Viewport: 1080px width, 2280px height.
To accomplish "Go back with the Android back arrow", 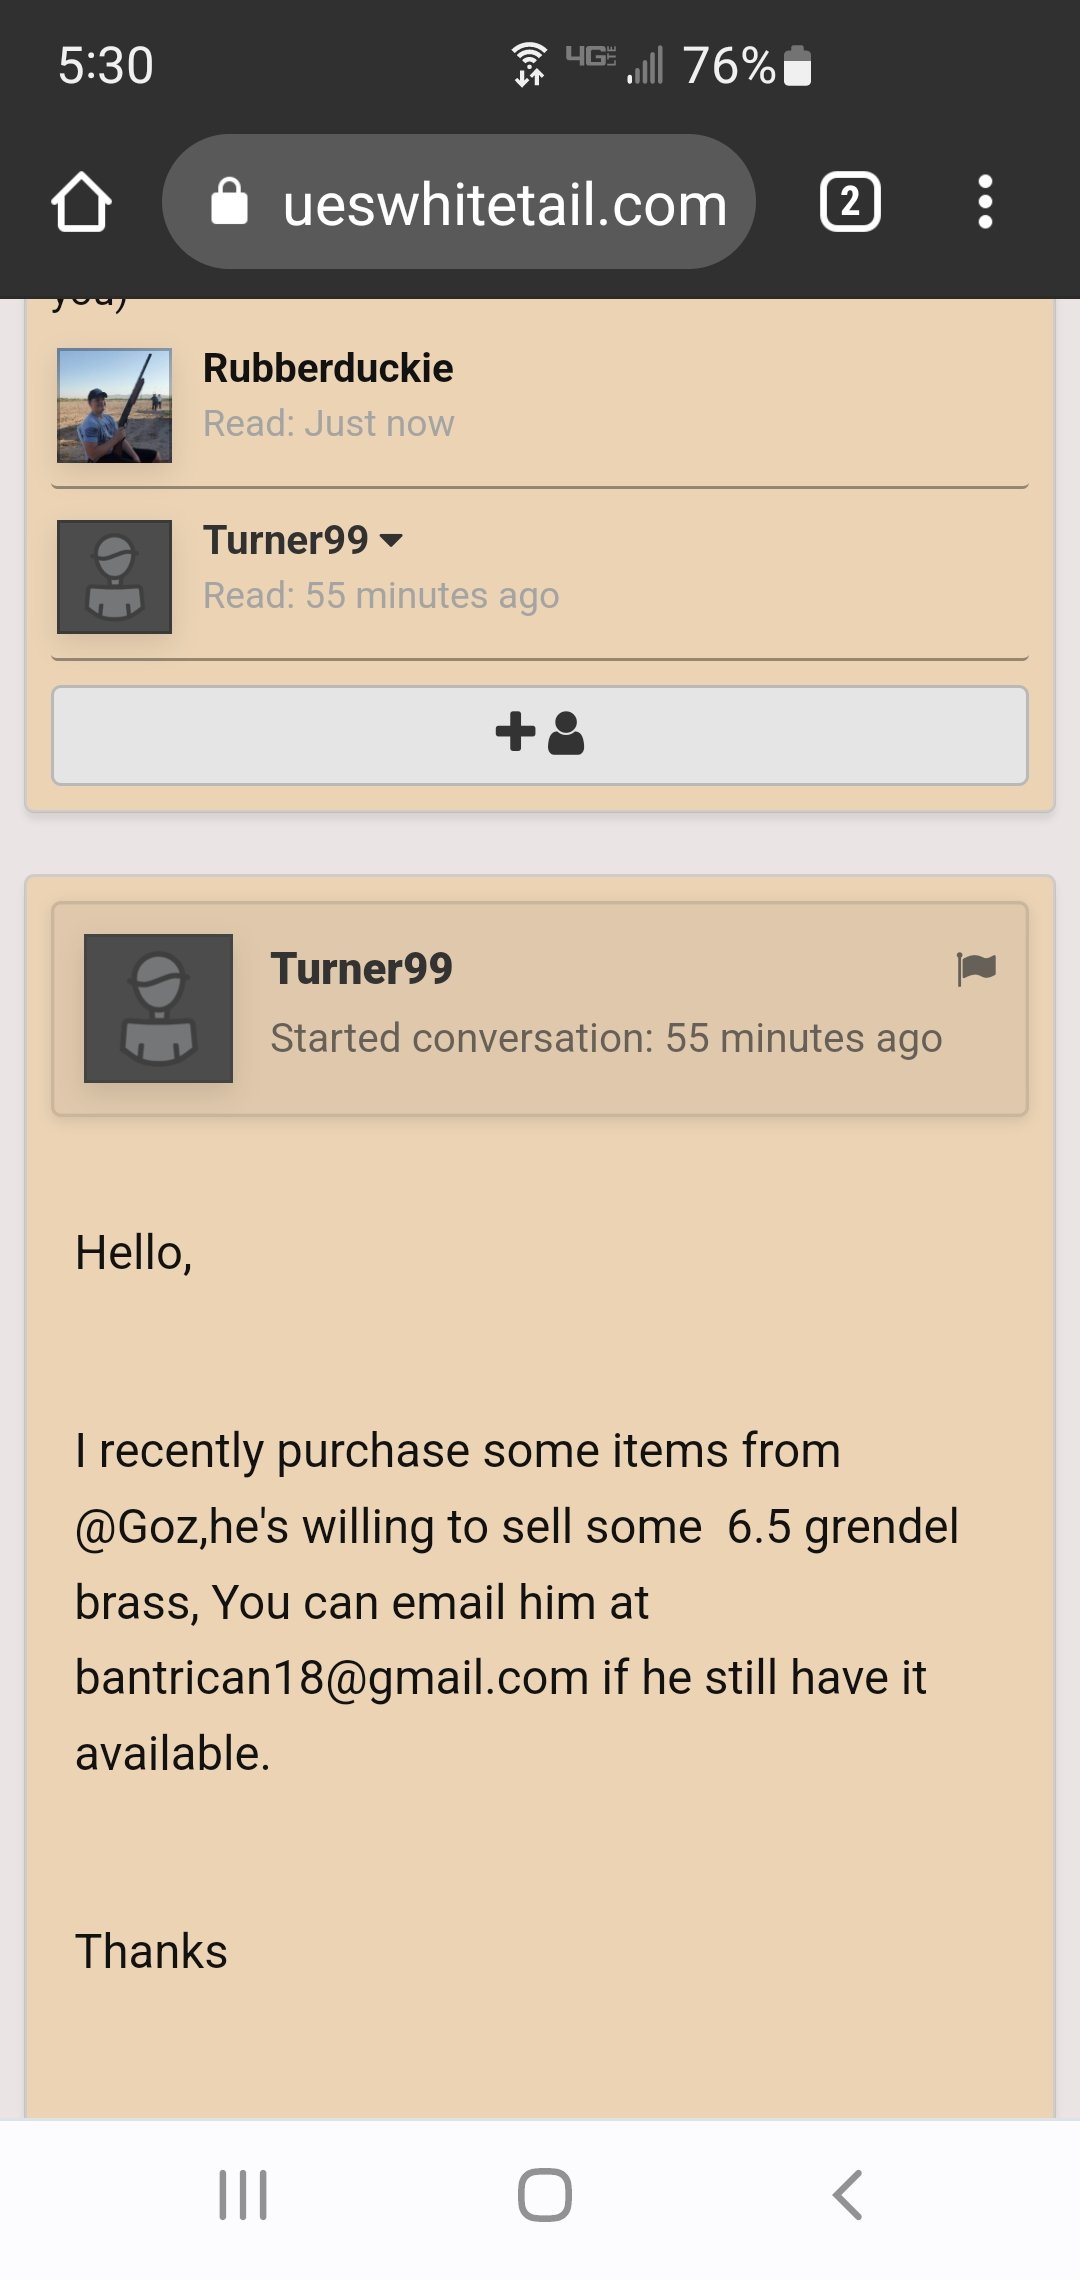I will 847,2195.
